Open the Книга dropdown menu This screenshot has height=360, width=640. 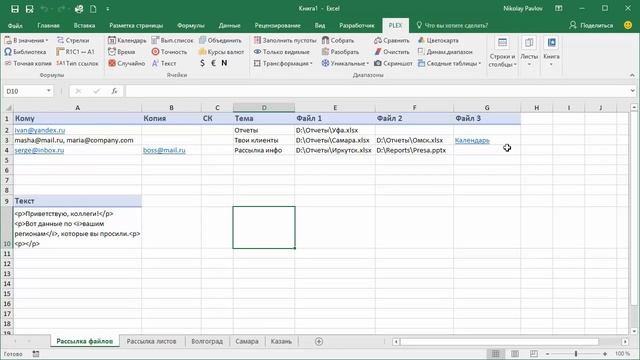pyautogui.click(x=551, y=53)
